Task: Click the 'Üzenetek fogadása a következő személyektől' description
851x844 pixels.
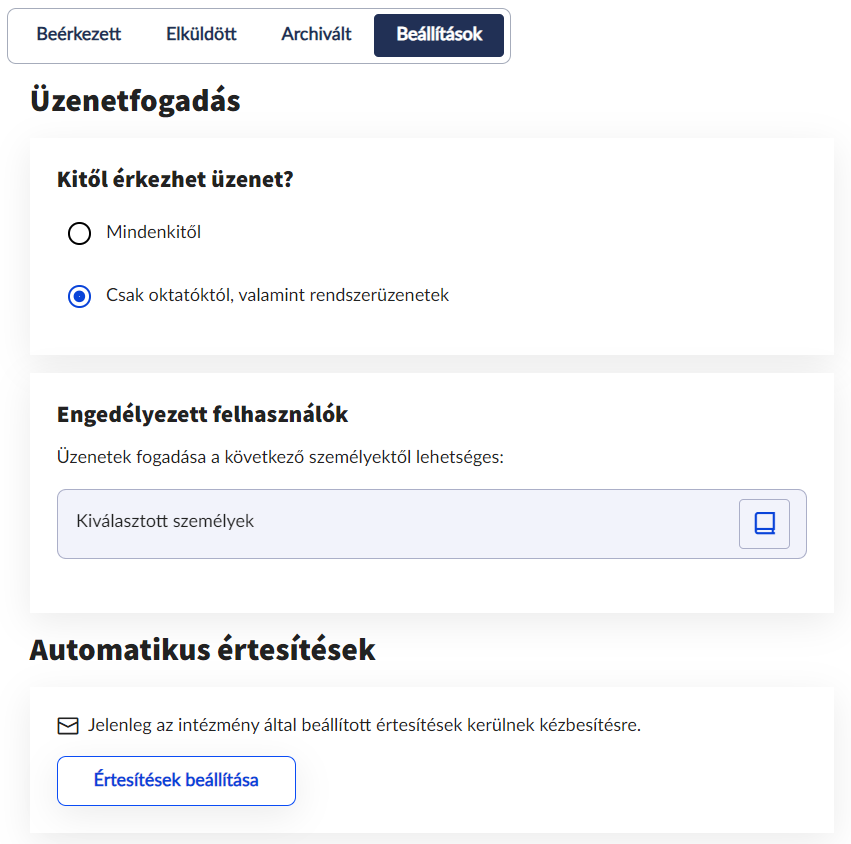Action: tap(281, 457)
